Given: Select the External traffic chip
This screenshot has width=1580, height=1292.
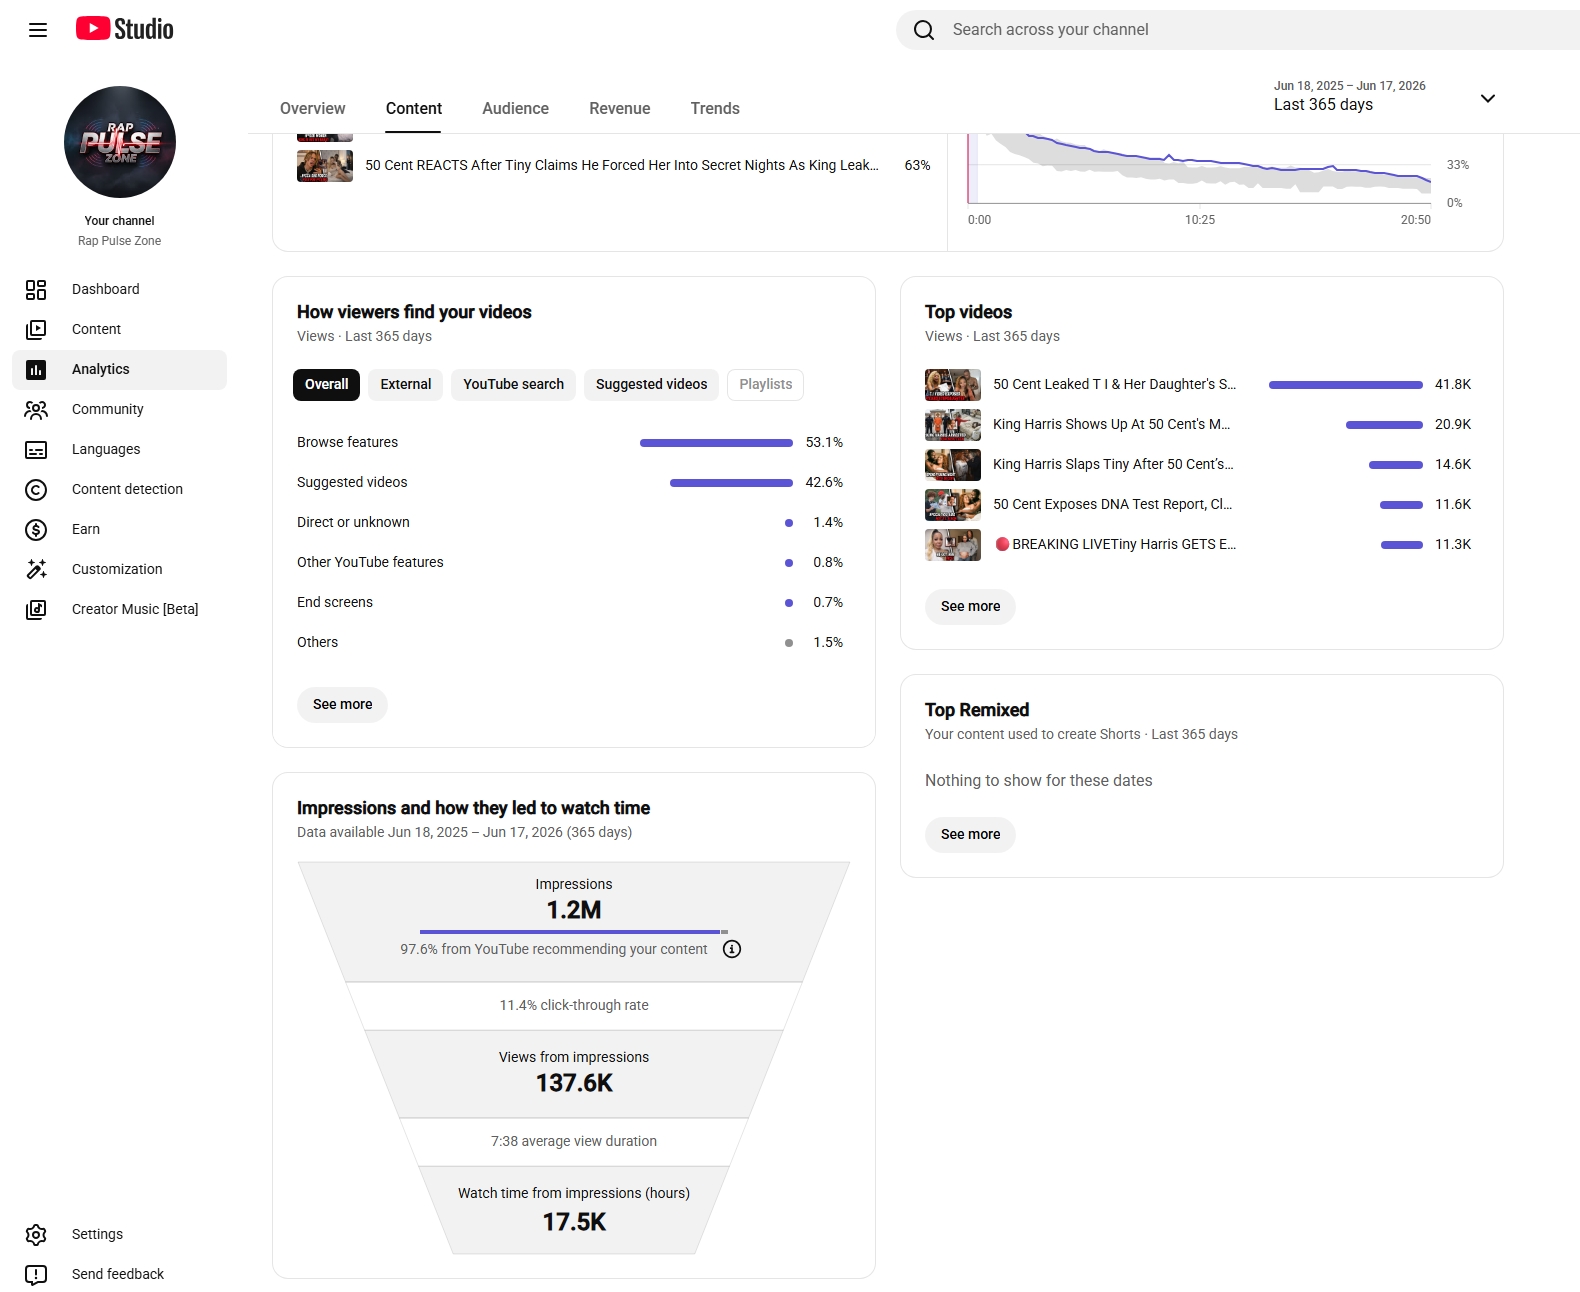Looking at the screenshot, I should (406, 384).
